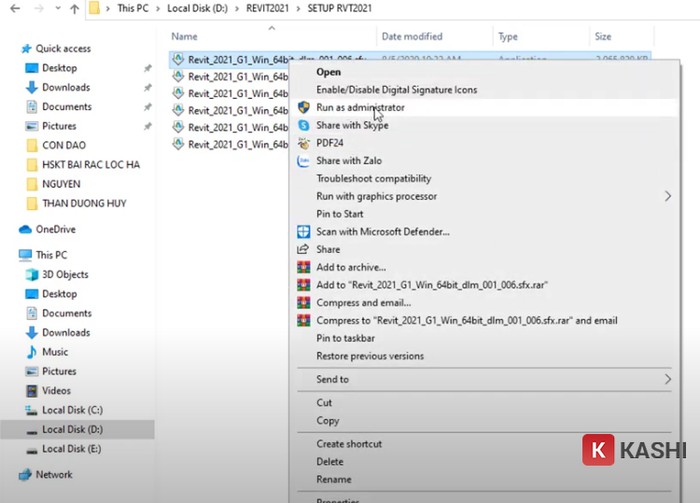Click the pin icon beside Desktop
This screenshot has height=503, width=700.
point(147,68)
